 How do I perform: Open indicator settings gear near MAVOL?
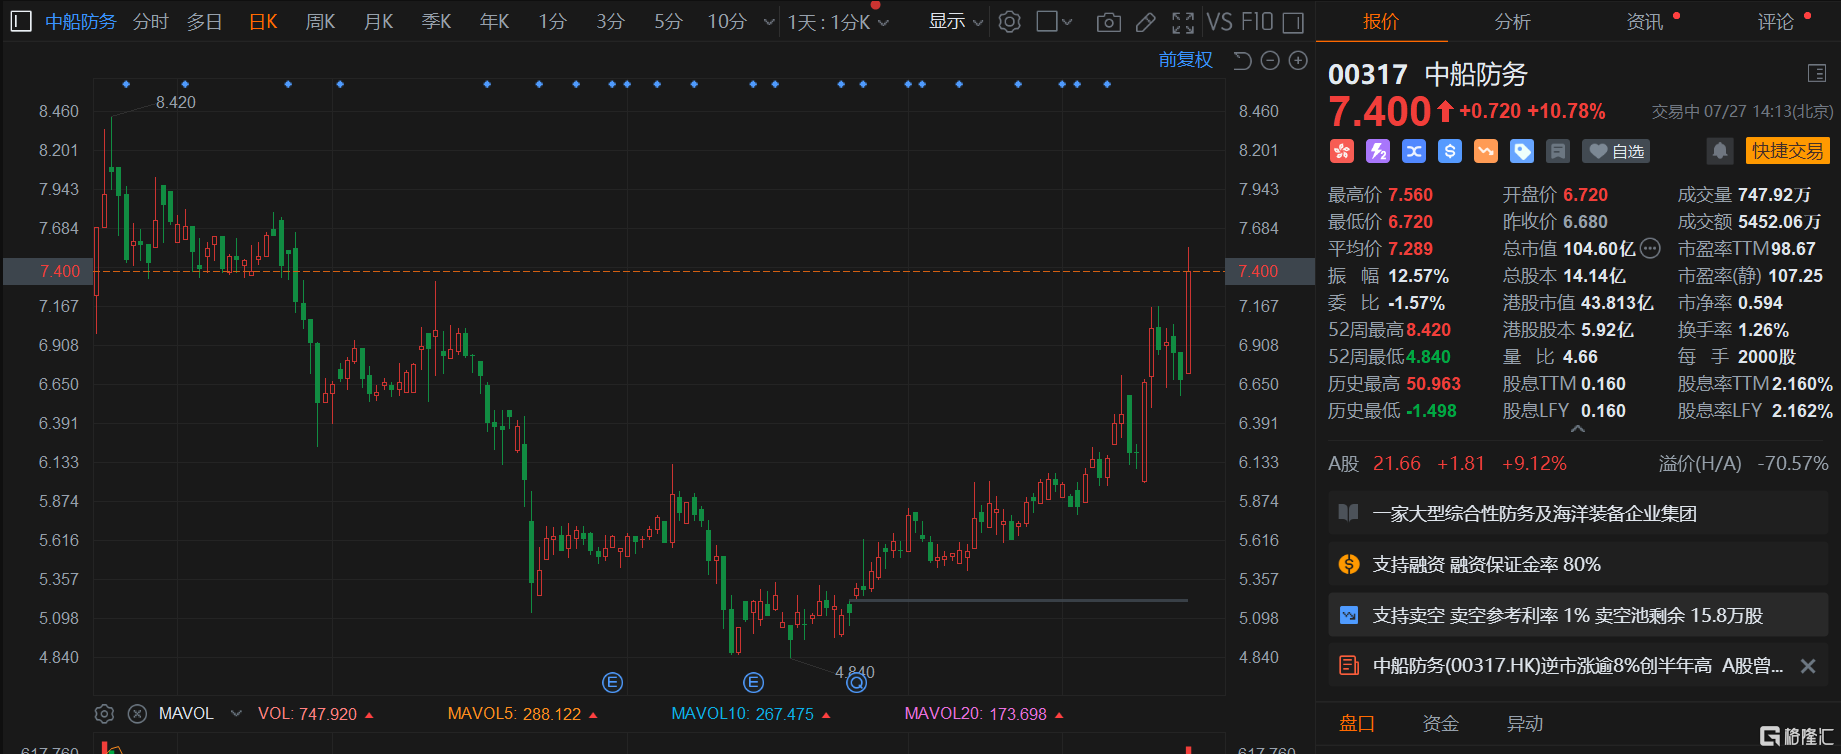click(x=104, y=714)
